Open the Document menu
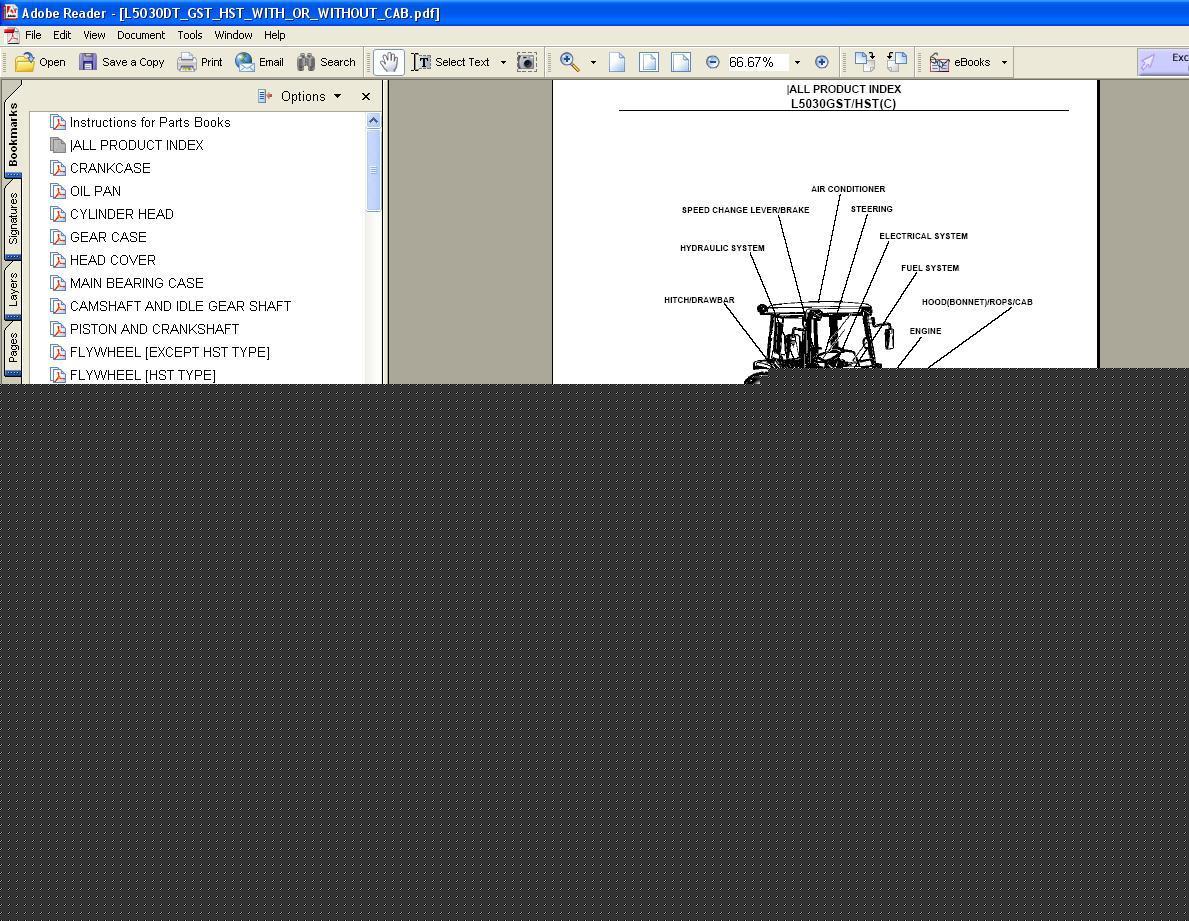This screenshot has height=921, width=1189. (x=141, y=36)
